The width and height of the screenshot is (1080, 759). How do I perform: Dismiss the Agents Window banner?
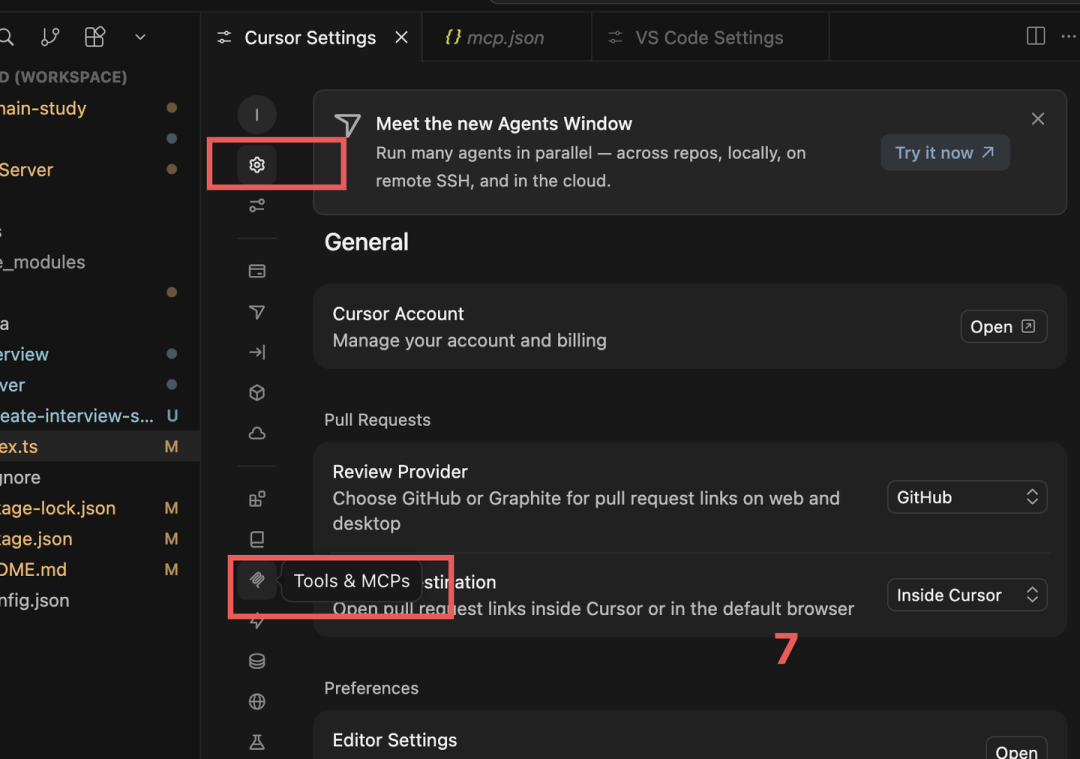click(x=1038, y=118)
